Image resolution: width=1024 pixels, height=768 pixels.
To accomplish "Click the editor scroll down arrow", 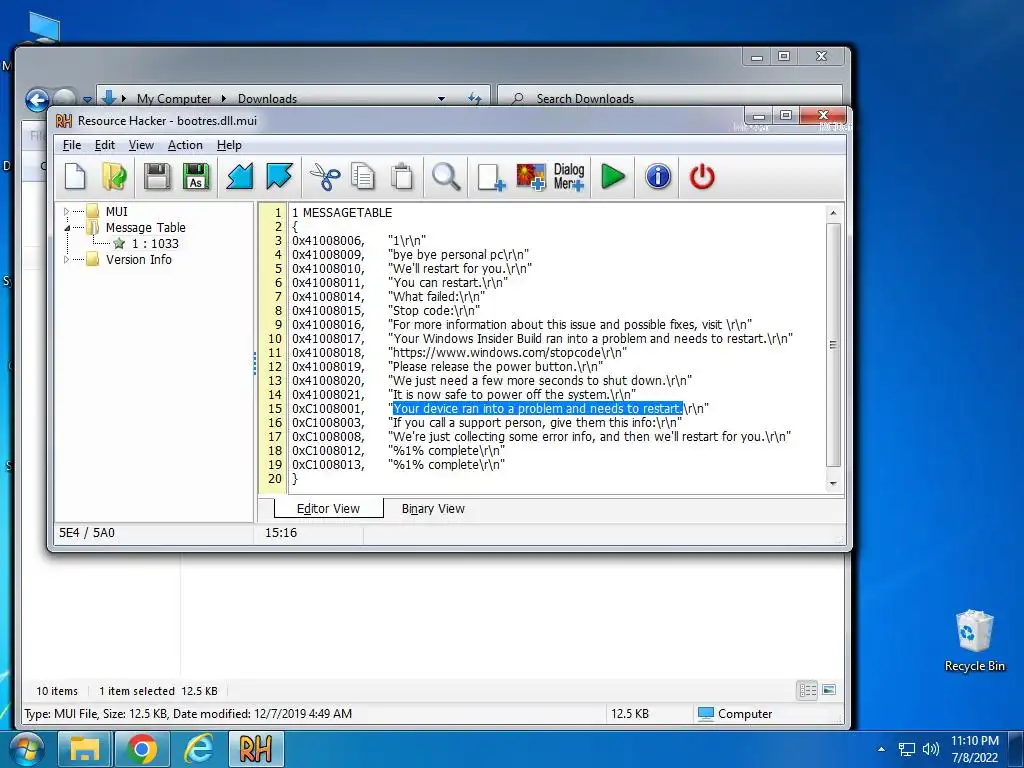I will pos(833,484).
